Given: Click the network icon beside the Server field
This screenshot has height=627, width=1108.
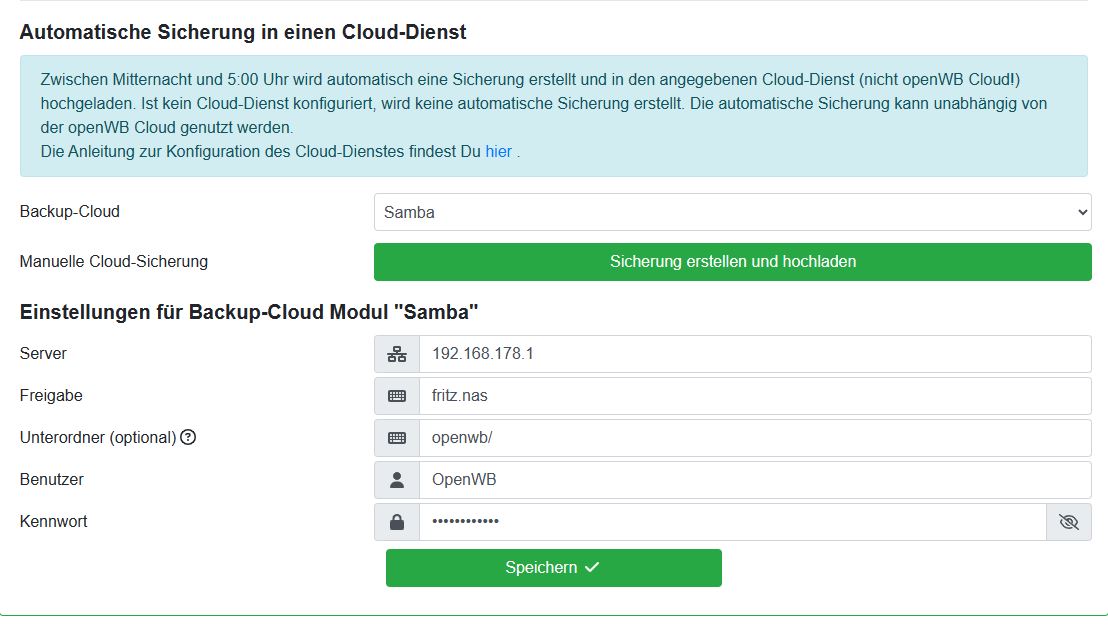Looking at the screenshot, I should point(397,354).
